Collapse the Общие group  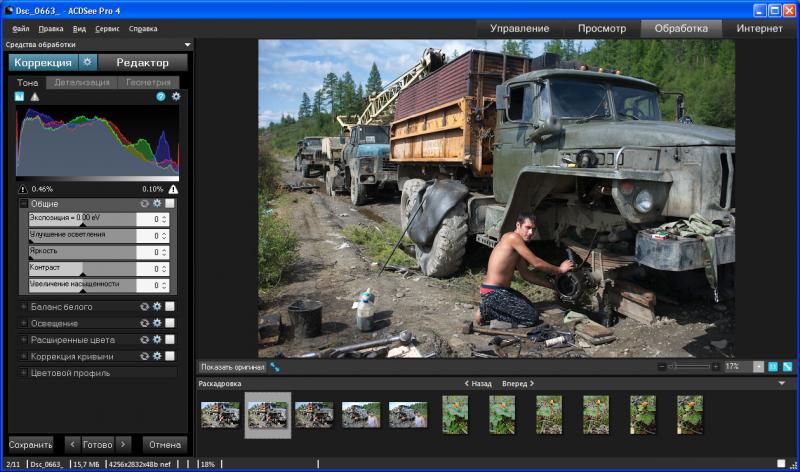(23, 204)
